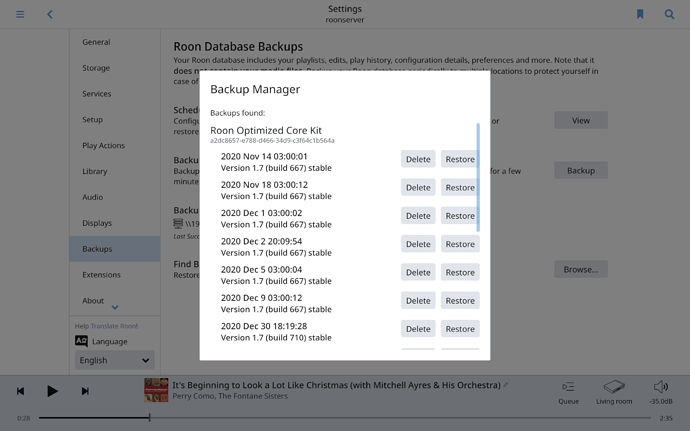The width and height of the screenshot is (690, 431).
Task: Restore the 2020 Dec 9 03:00:12 backup
Action: tap(460, 301)
